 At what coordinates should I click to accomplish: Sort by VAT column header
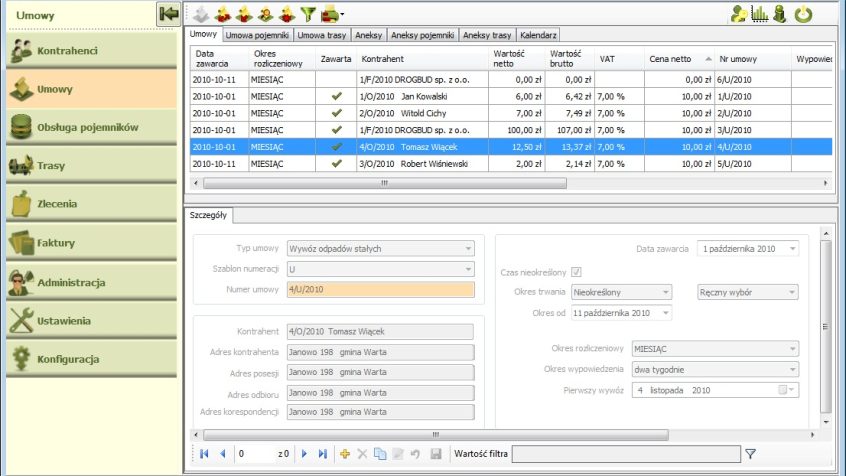[x=619, y=59]
